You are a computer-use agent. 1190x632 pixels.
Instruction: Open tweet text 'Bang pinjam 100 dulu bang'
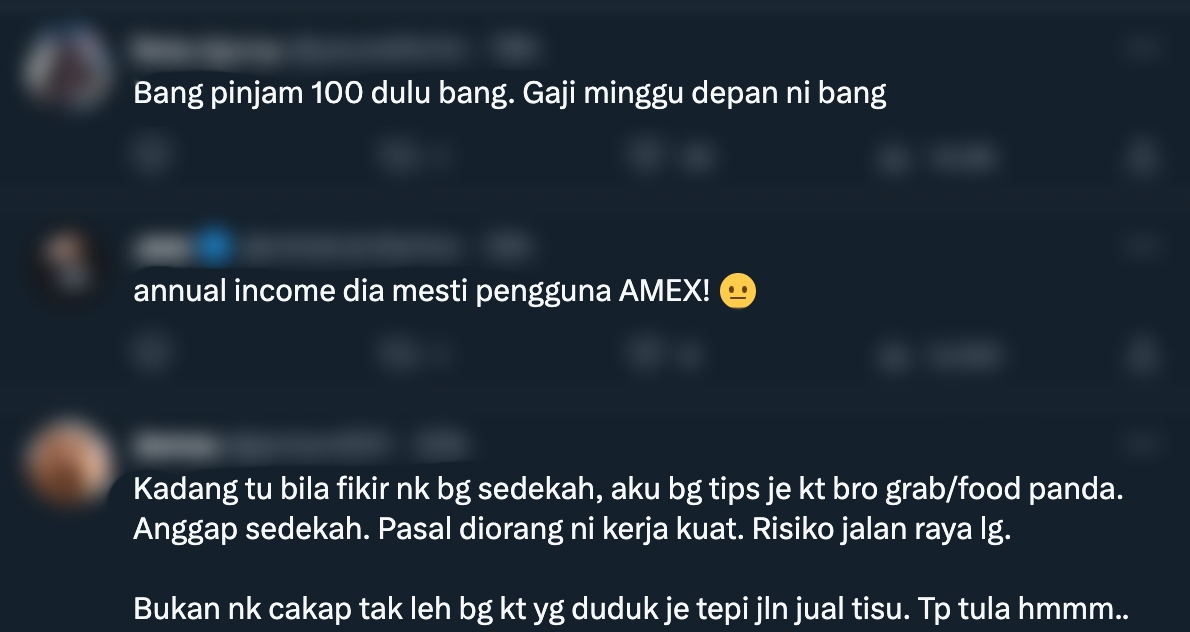510,93
